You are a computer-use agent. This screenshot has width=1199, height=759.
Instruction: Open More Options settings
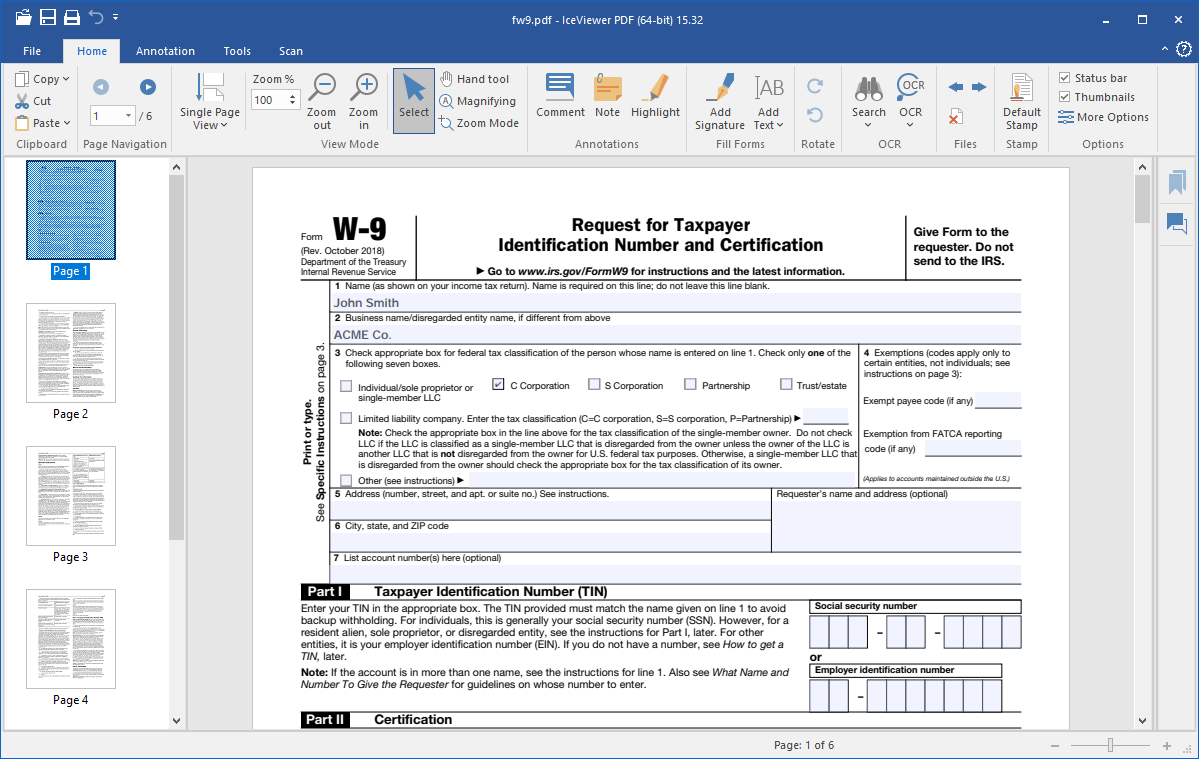pos(1103,117)
